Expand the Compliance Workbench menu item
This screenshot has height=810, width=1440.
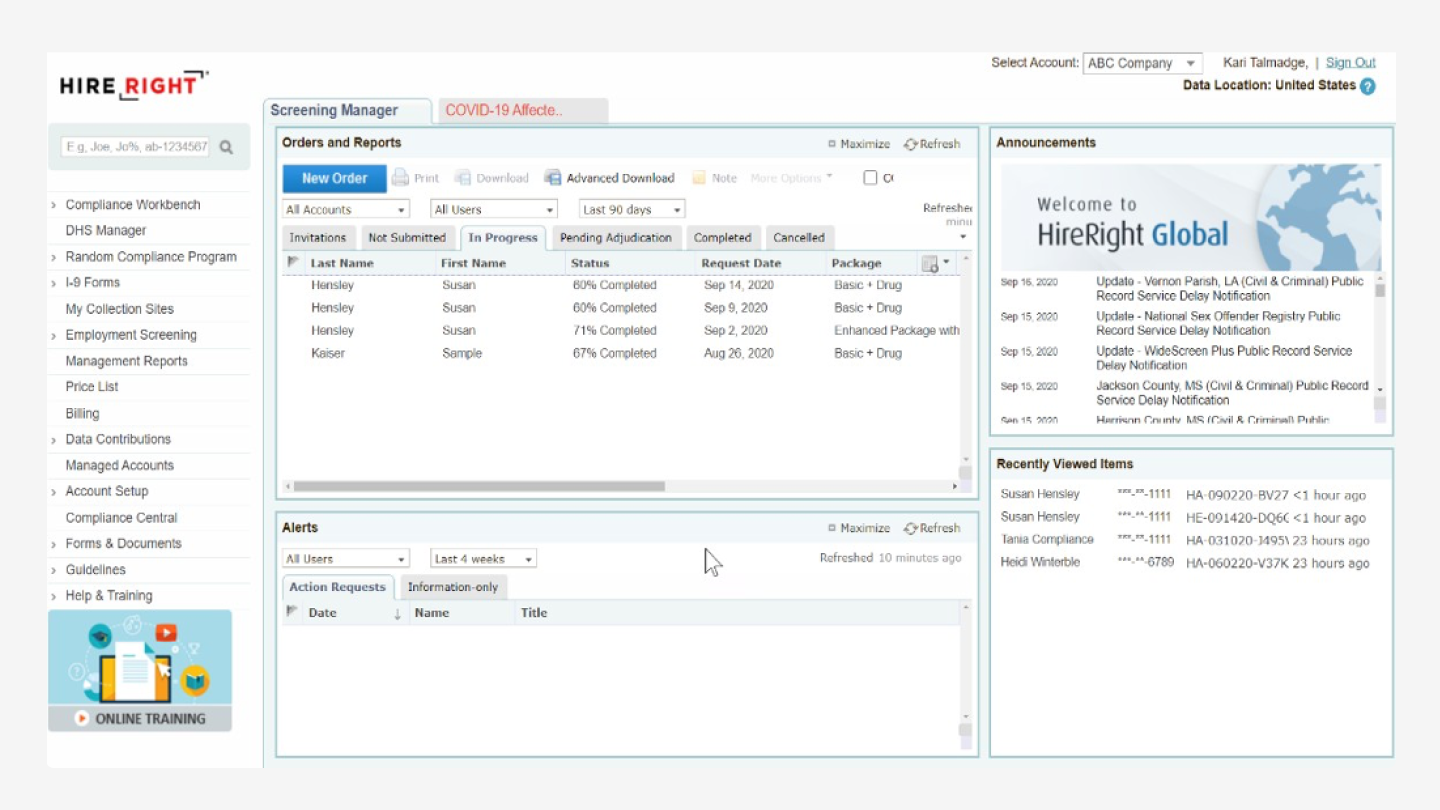point(132,205)
